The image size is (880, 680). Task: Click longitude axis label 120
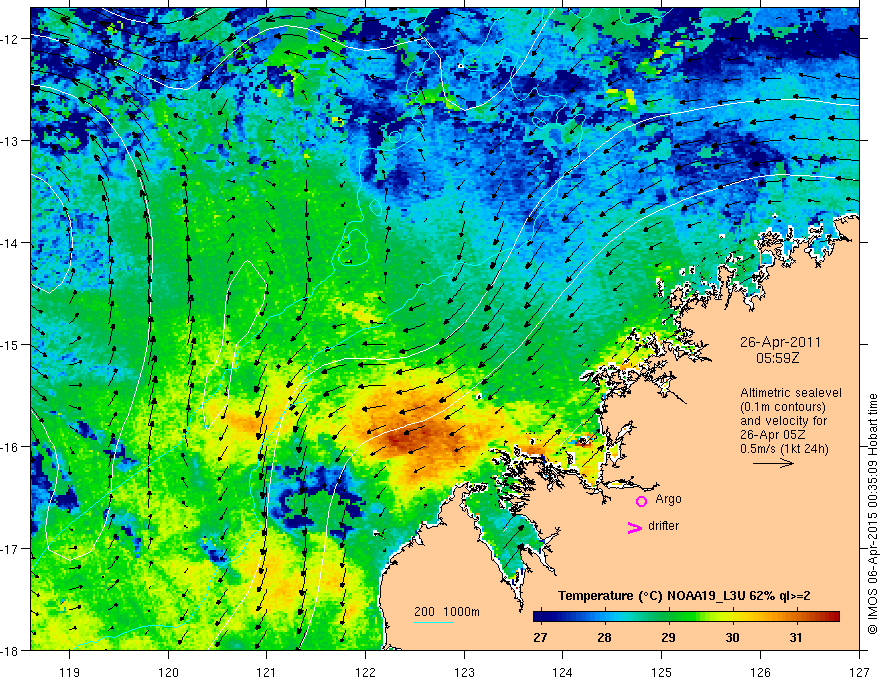click(168, 672)
